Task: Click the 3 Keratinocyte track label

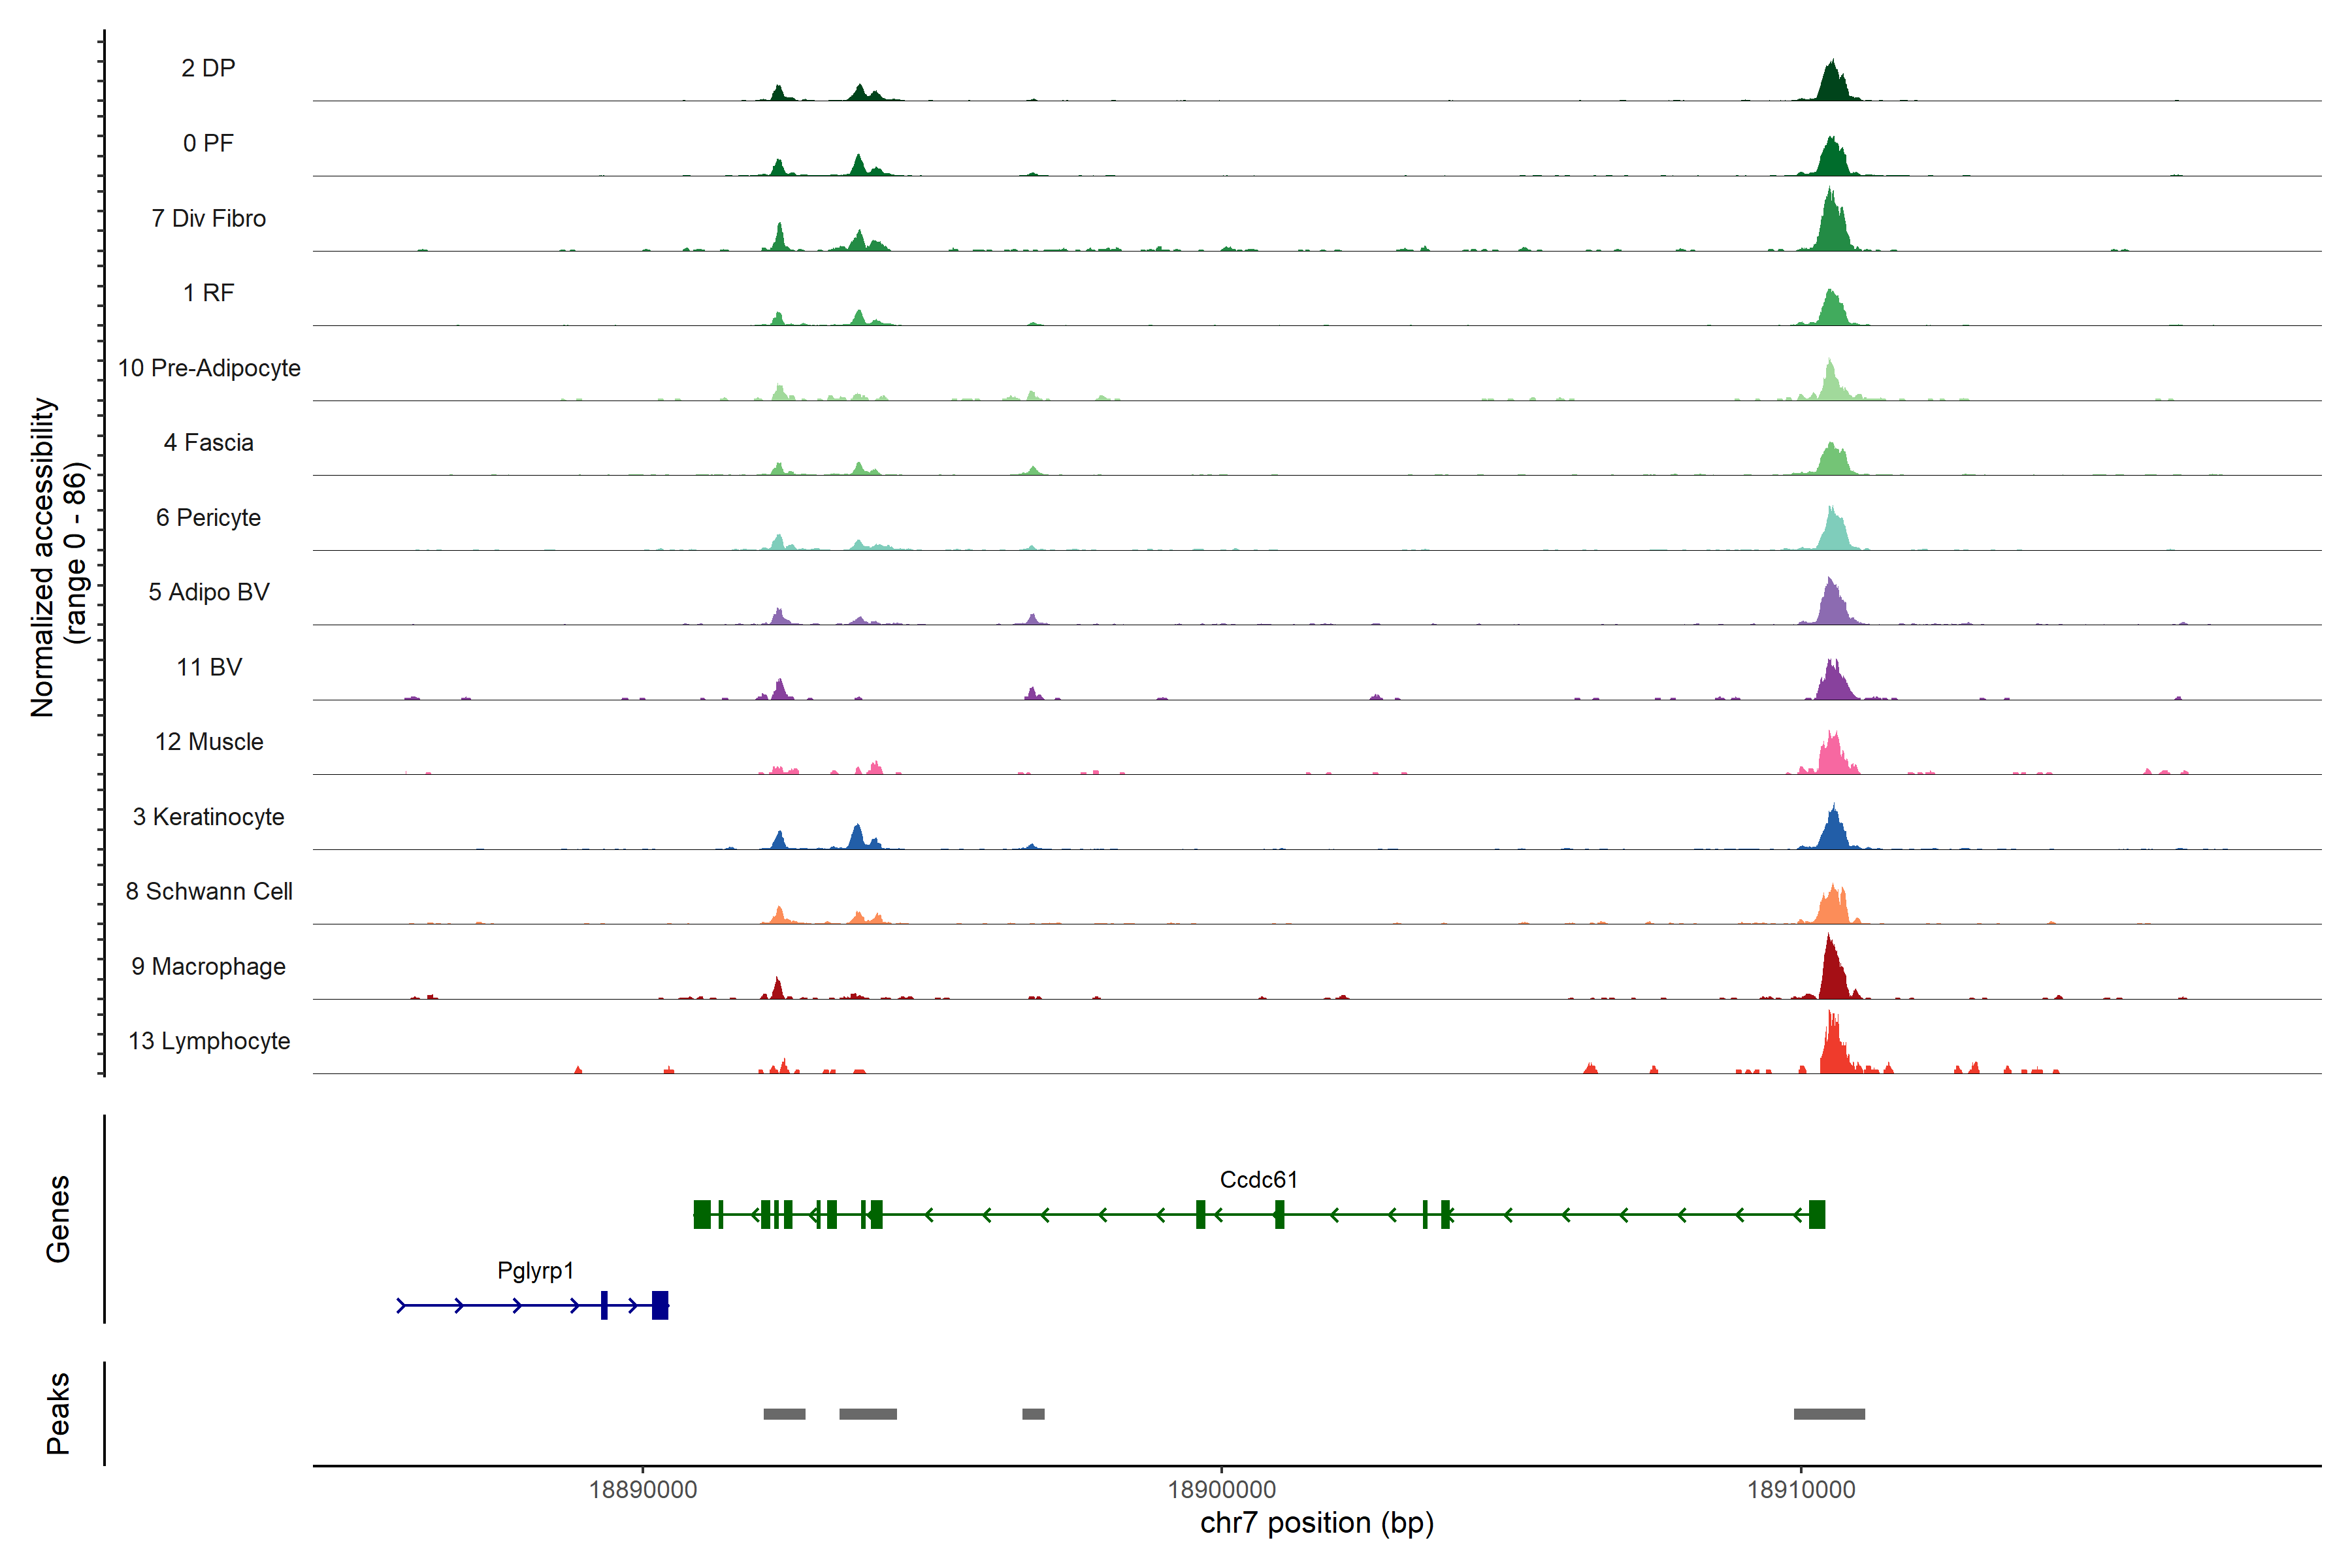Action: (x=208, y=817)
